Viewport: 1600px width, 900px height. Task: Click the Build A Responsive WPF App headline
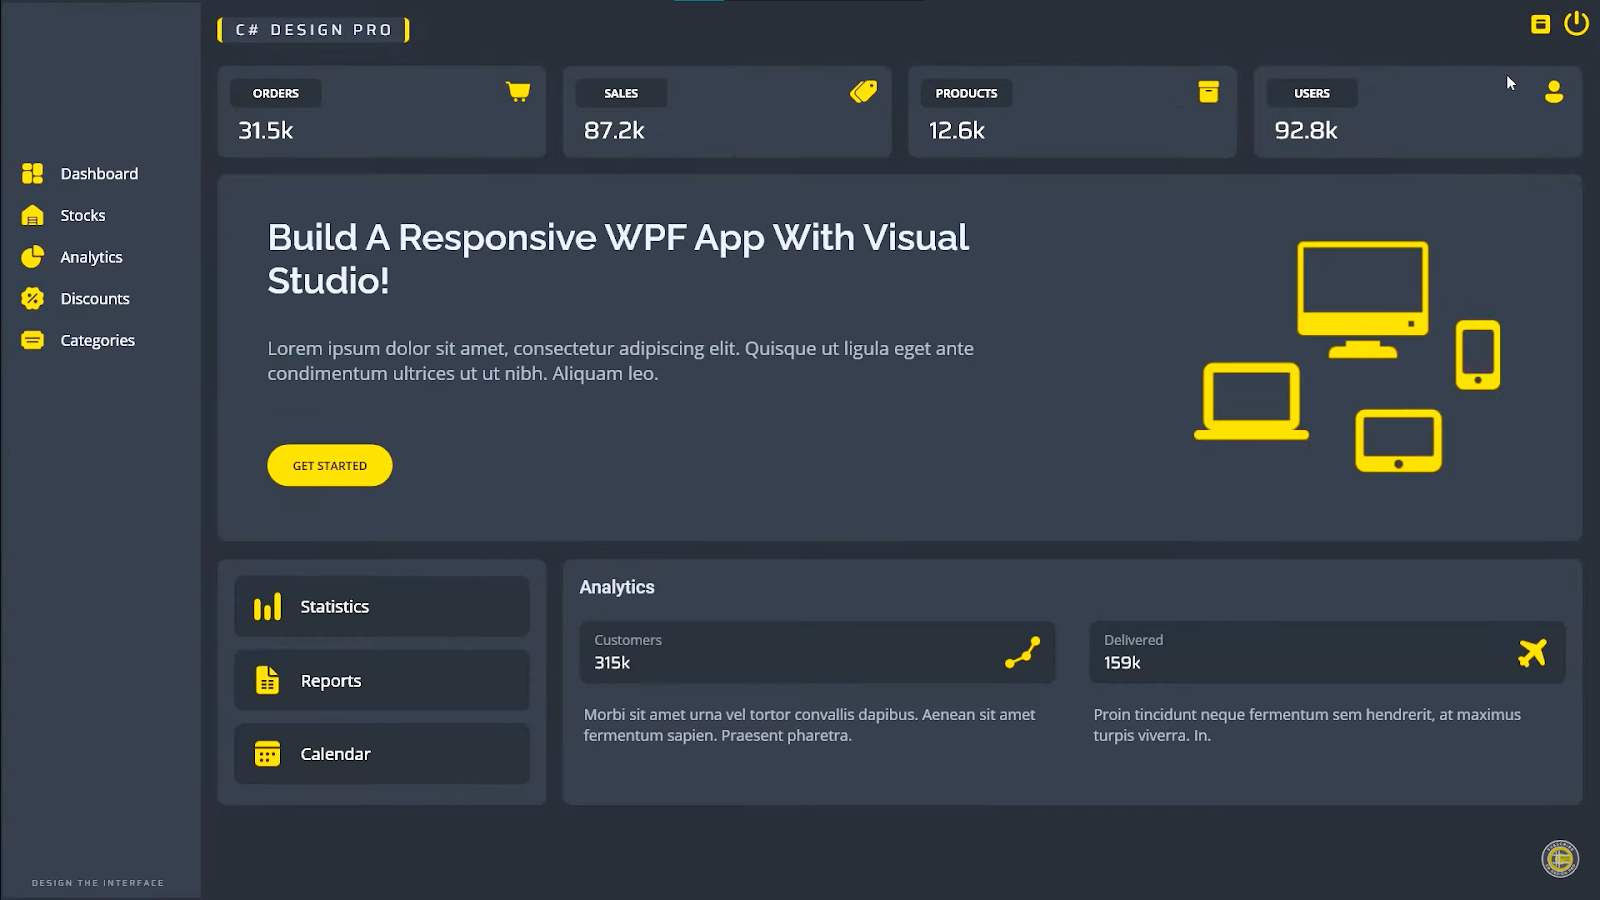pyautogui.click(x=618, y=259)
